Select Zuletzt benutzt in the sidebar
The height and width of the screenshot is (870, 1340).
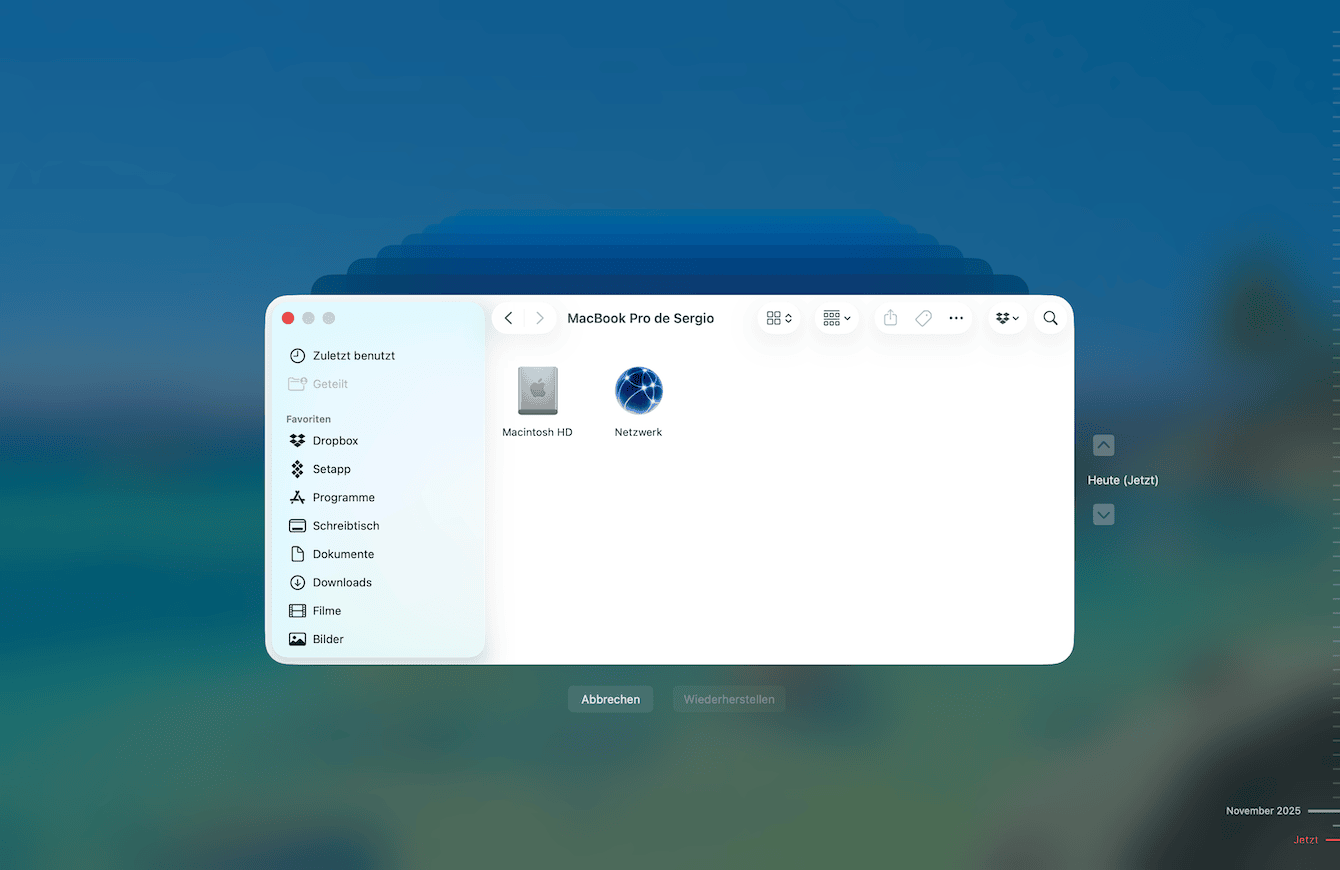coord(354,355)
